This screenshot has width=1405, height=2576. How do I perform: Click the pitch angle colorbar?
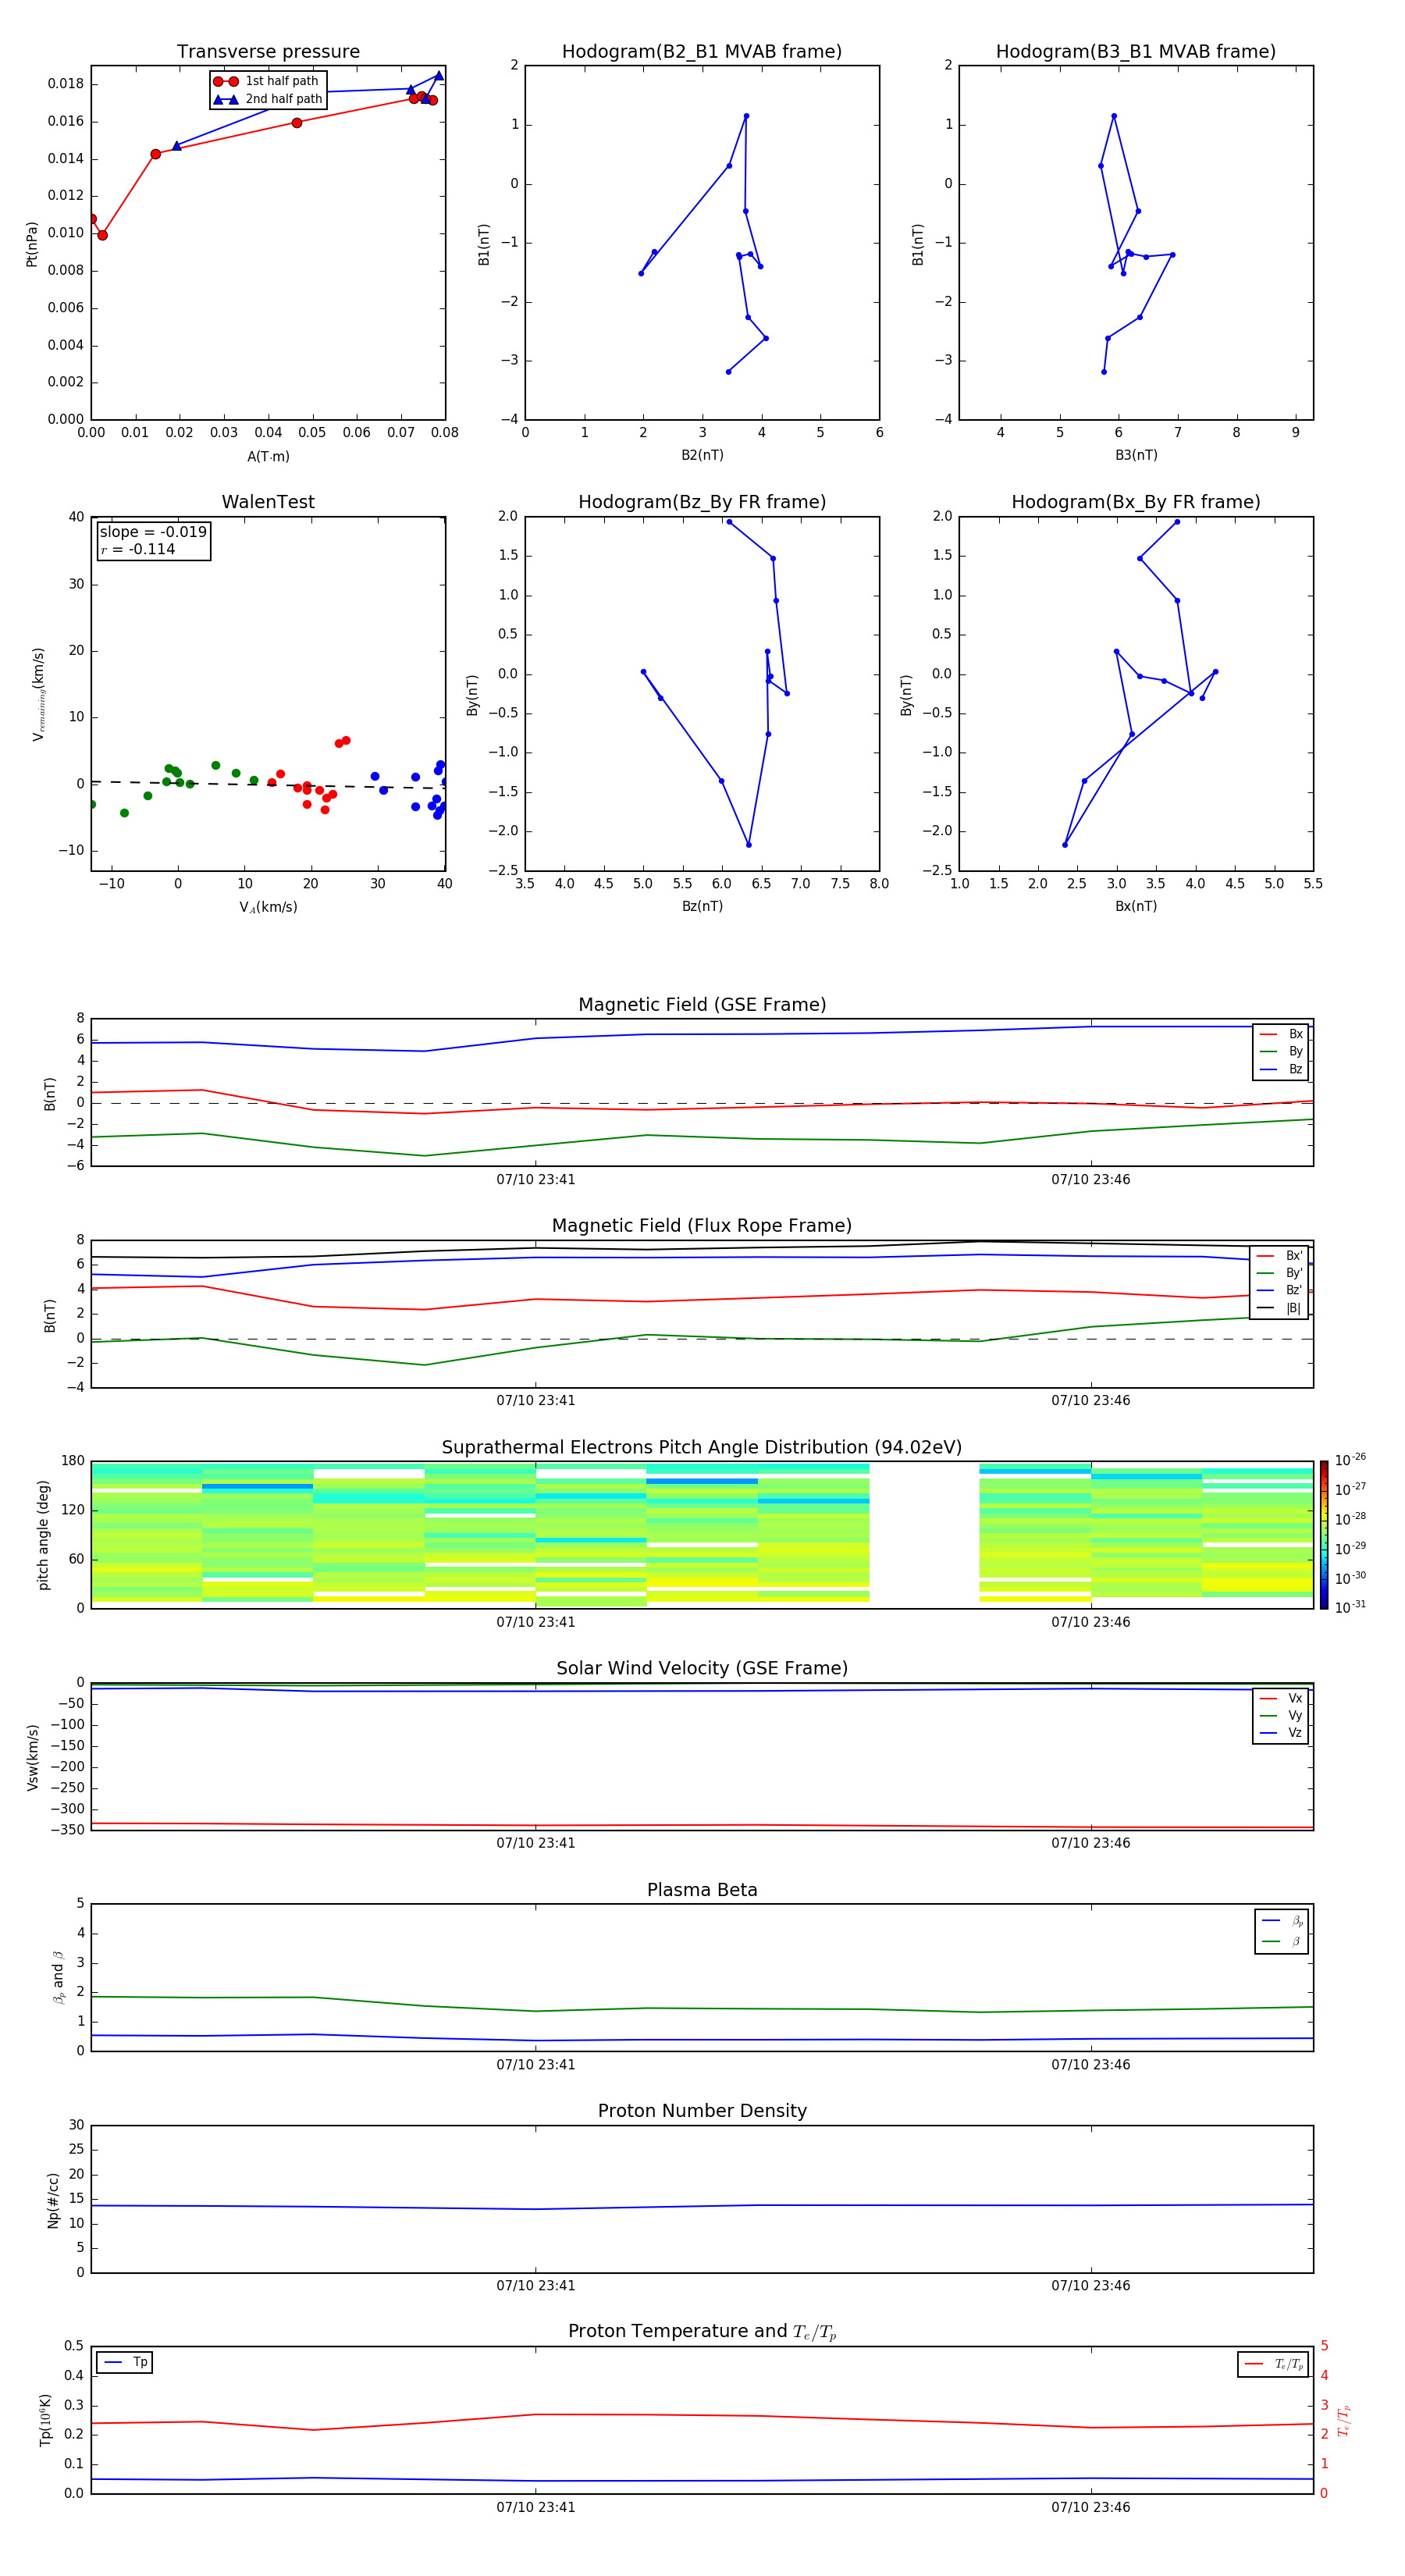1324,1535
